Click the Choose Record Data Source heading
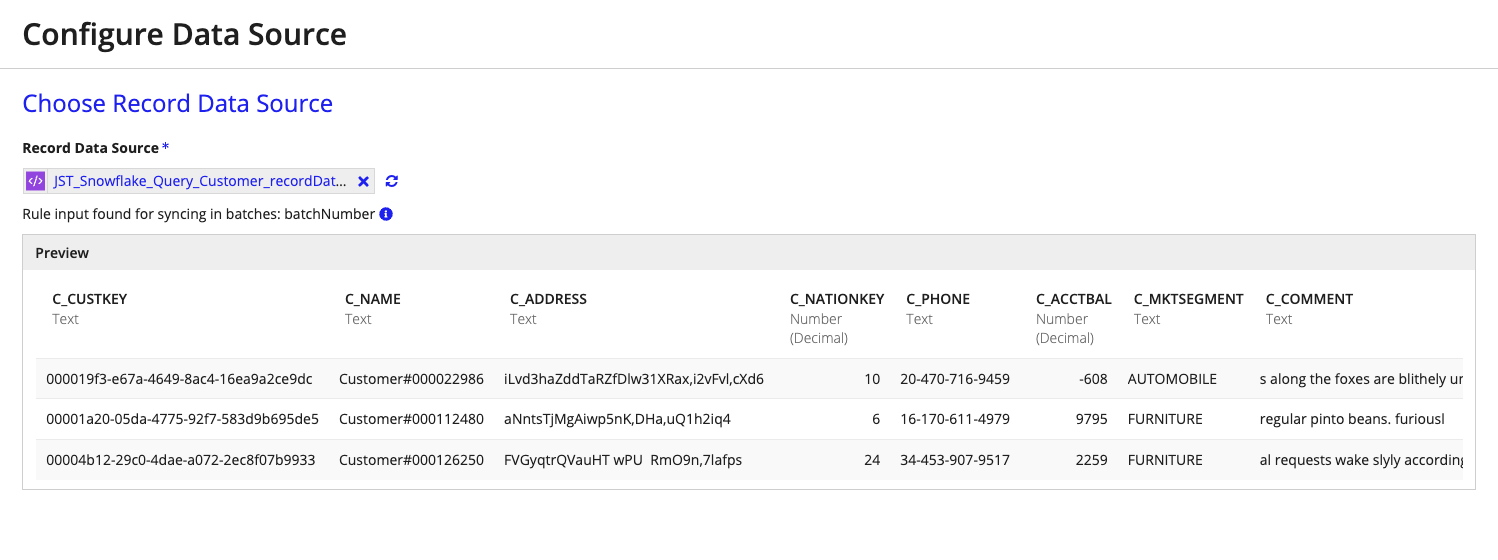1498x560 pixels. point(178,104)
